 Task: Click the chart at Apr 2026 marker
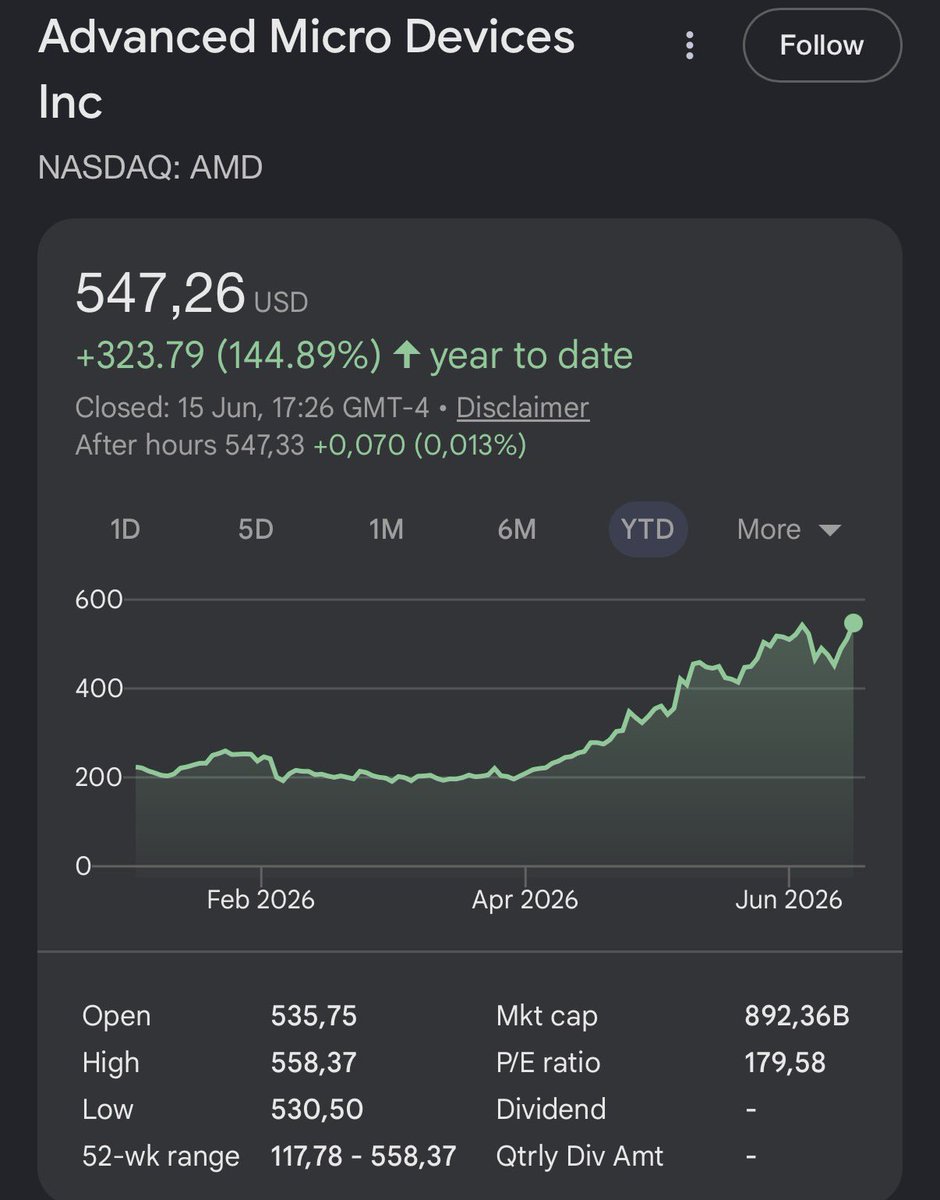525,899
